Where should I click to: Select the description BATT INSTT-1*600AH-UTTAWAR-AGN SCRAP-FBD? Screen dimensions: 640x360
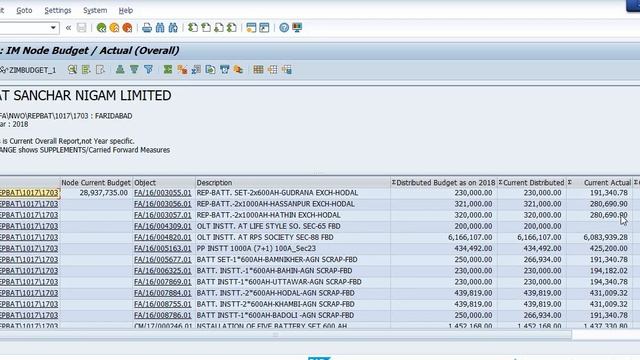pyautogui.click(x=279, y=282)
